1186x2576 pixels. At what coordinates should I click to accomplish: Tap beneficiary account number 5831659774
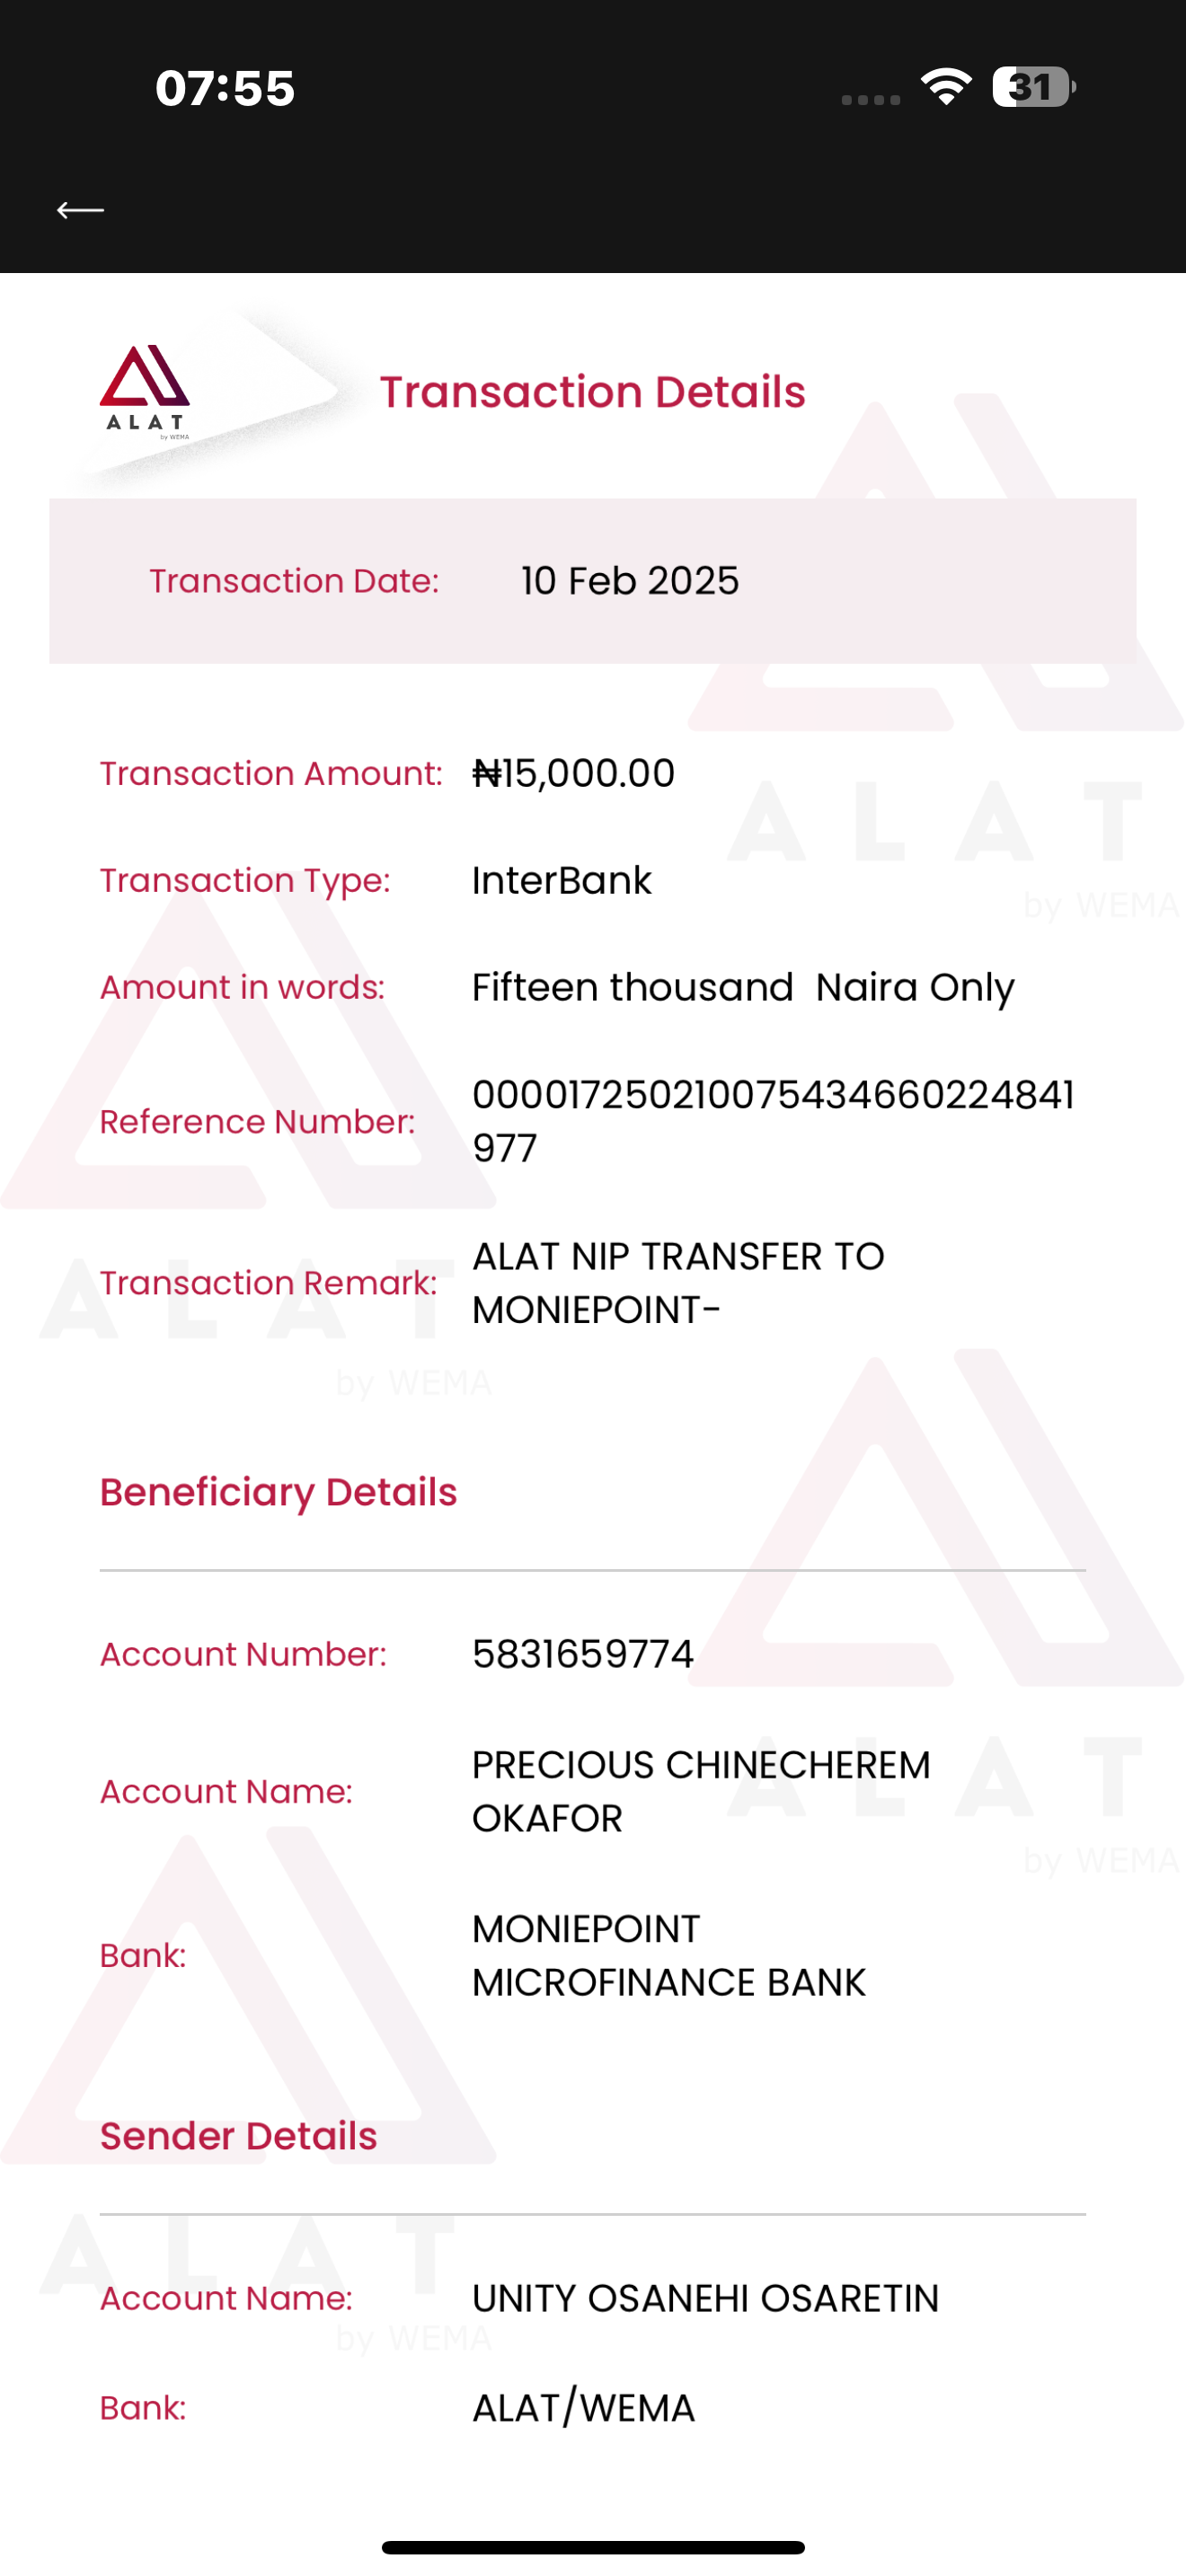click(582, 1654)
